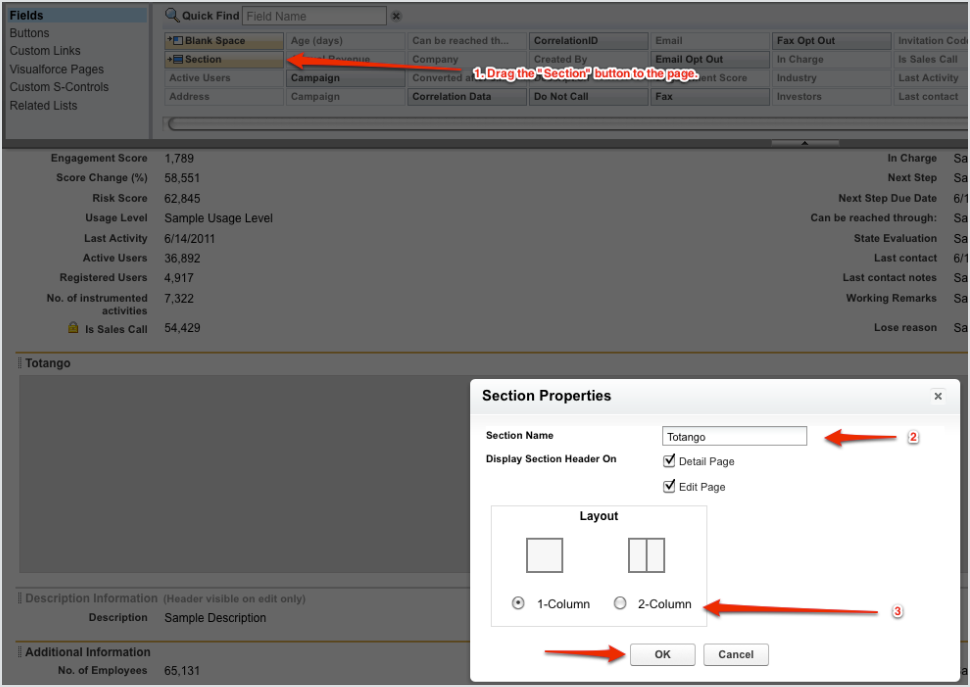Screen dimensions: 970x687
Task: Select the Section palette element
Action: pos(224,59)
